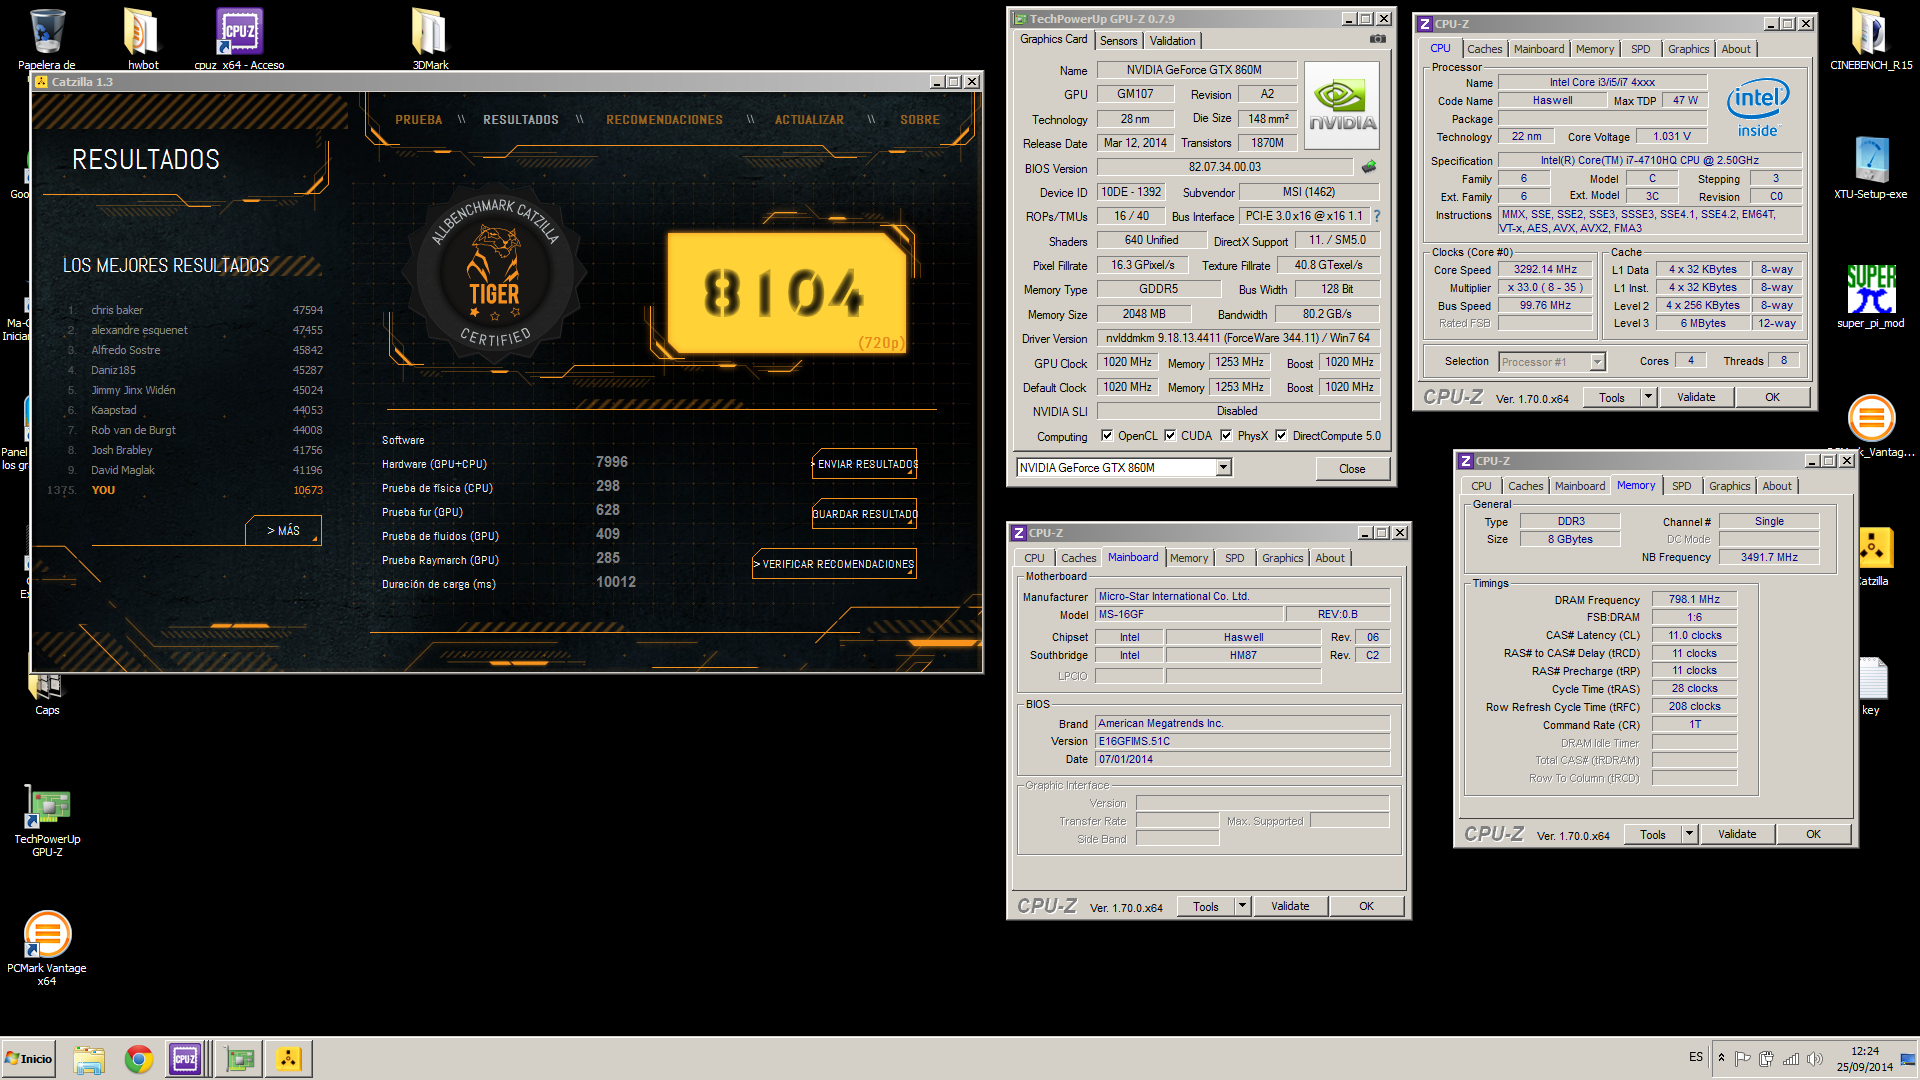The image size is (1920, 1080).
Task: Click the power plug tray icon
Action: (1767, 1059)
